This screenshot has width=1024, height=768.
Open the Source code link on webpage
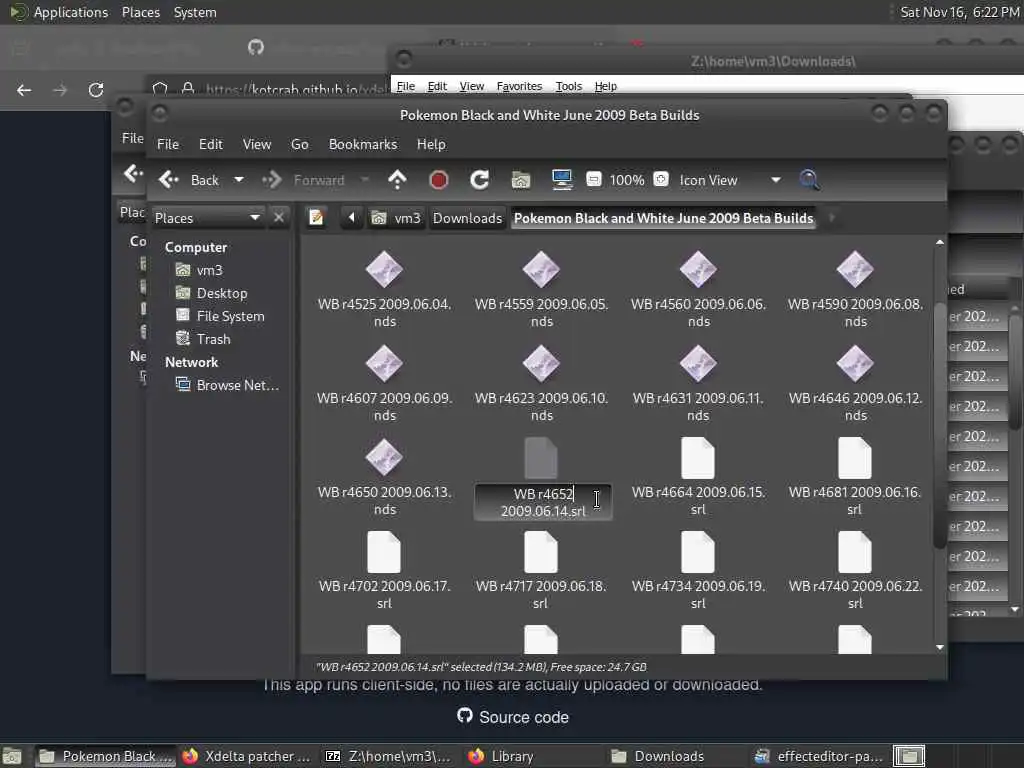[513, 716]
